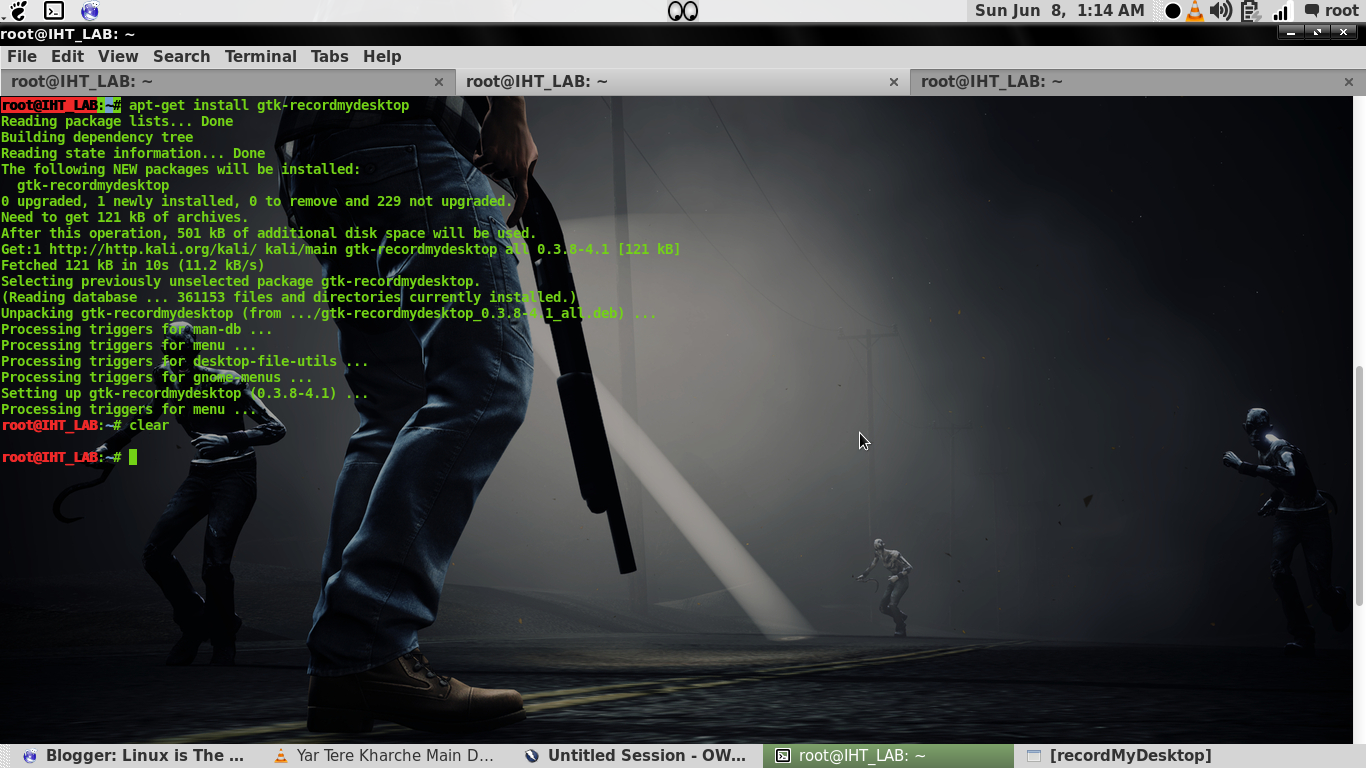1366x768 pixels.
Task: Click 'Setting up gtk-recordmydesktop (0.3.8-4.1)' line
Action: click(185, 393)
